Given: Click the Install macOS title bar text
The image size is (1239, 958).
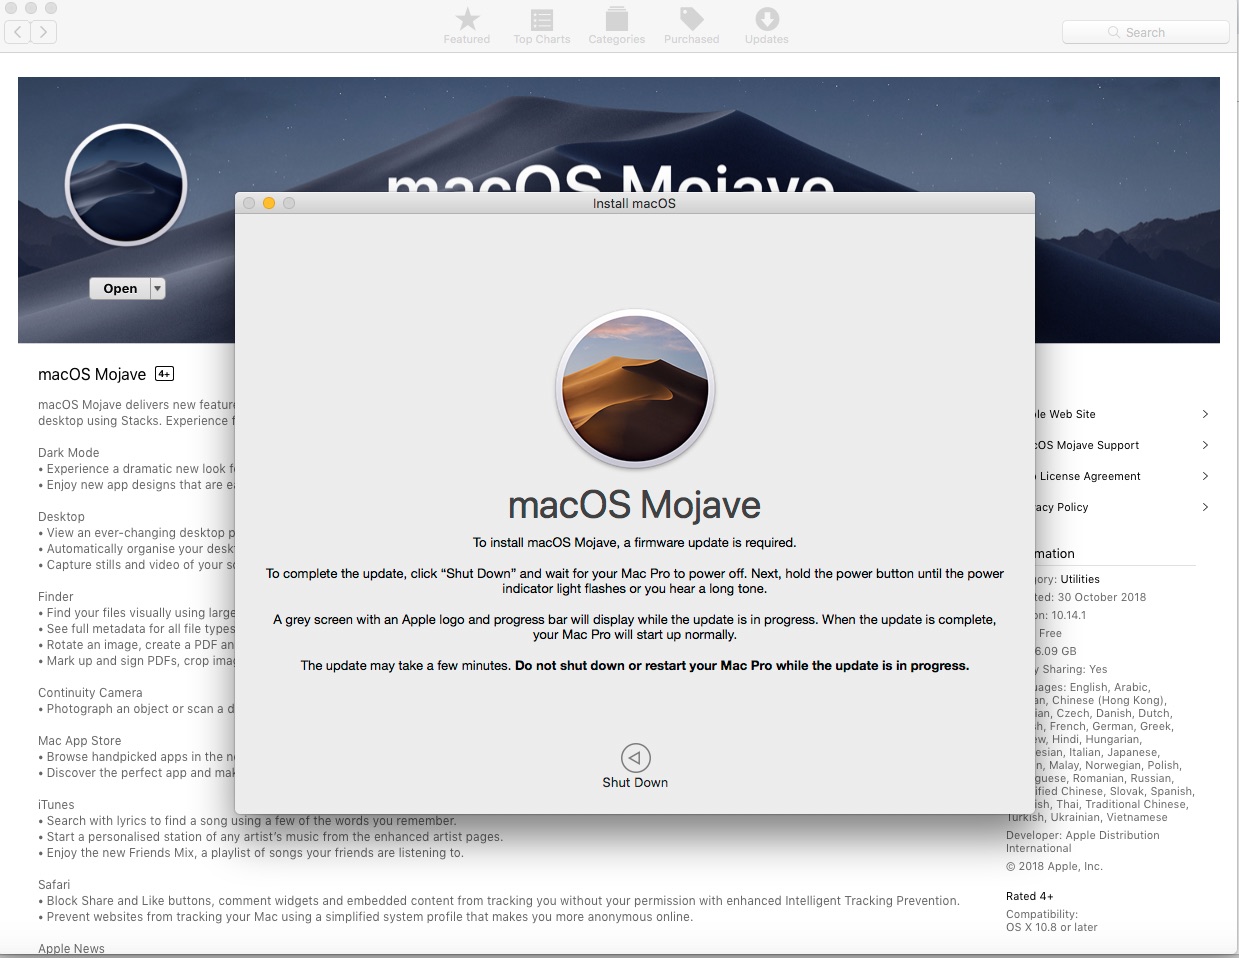Looking at the screenshot, I should 634,203.
